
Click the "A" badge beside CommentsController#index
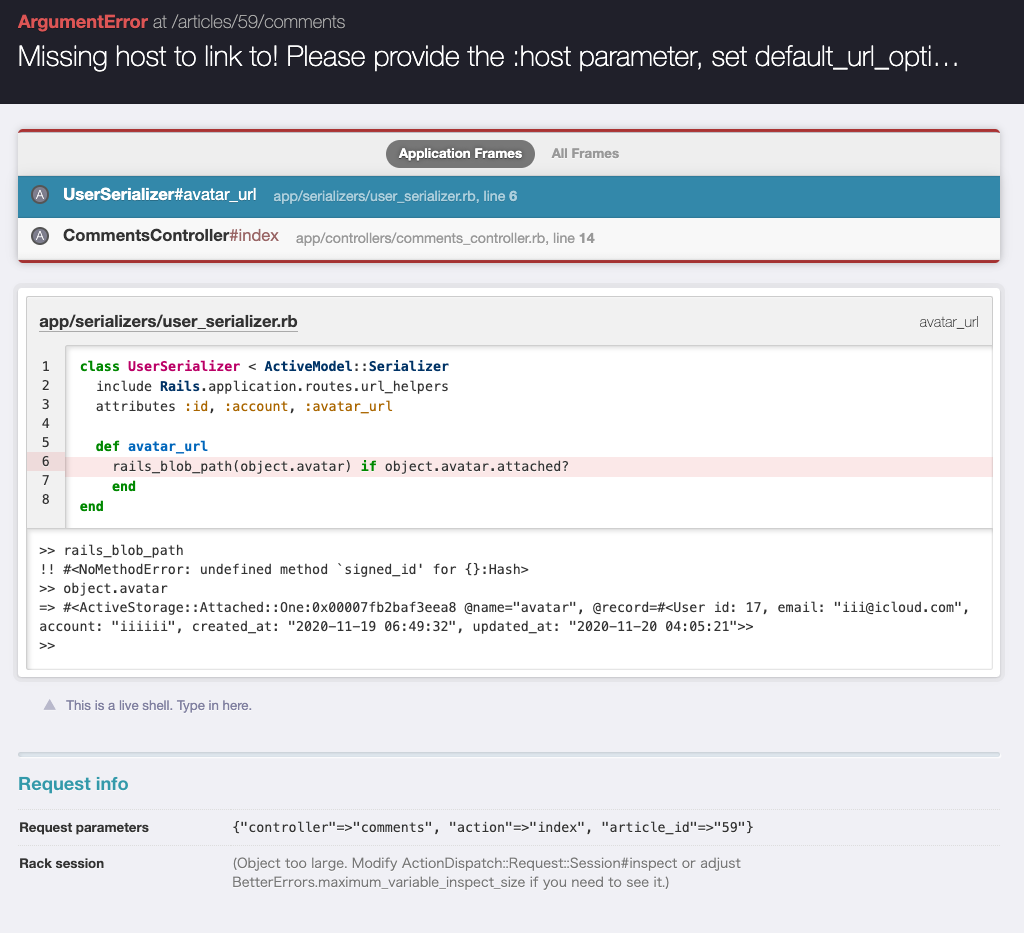click(40, 237)
